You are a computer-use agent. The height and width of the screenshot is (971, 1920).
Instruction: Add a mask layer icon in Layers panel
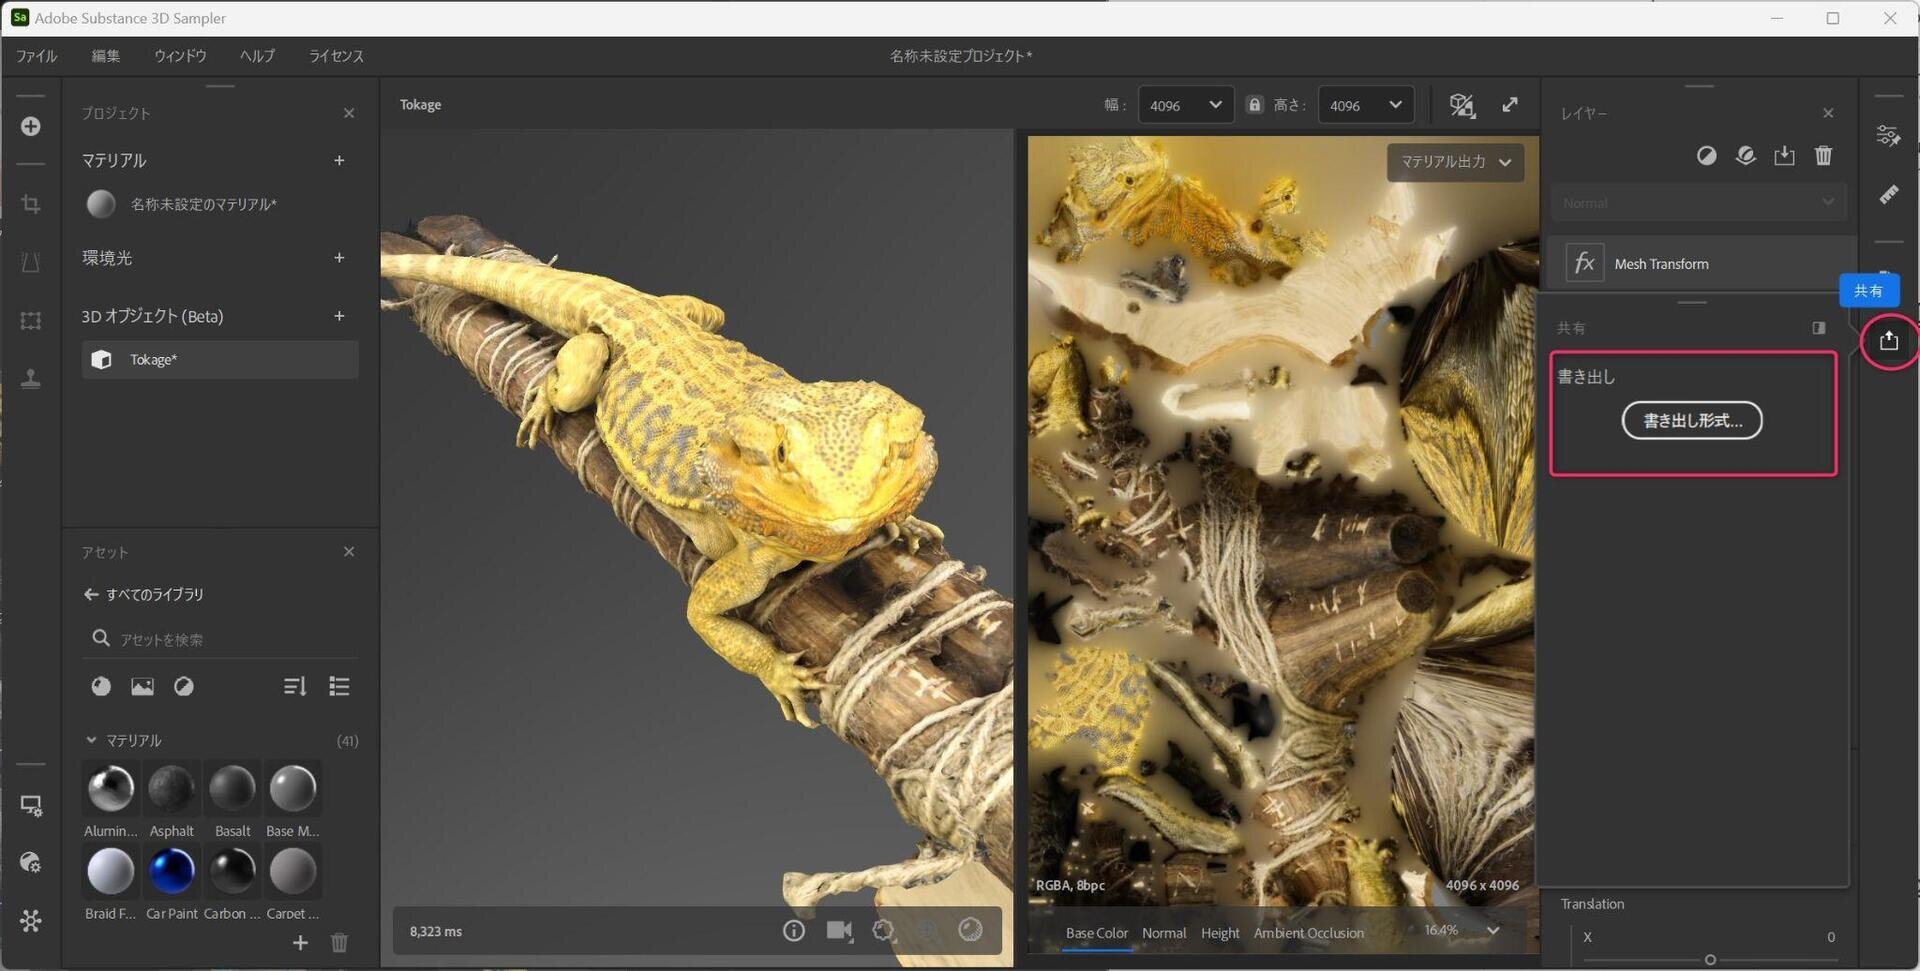pyautogui.click(x=1706, y=155)
